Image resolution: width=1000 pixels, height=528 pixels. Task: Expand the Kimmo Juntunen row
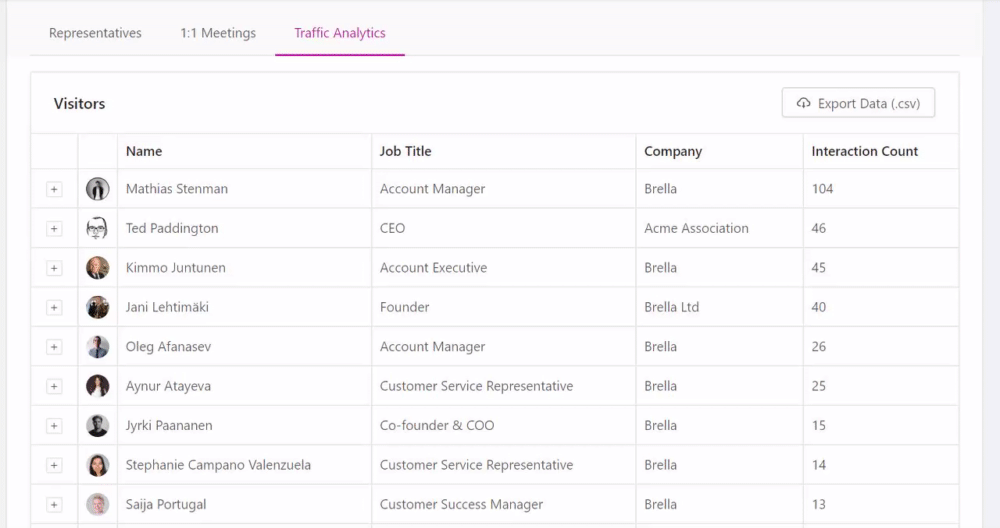pyautogui.click(x=54, y=268)
